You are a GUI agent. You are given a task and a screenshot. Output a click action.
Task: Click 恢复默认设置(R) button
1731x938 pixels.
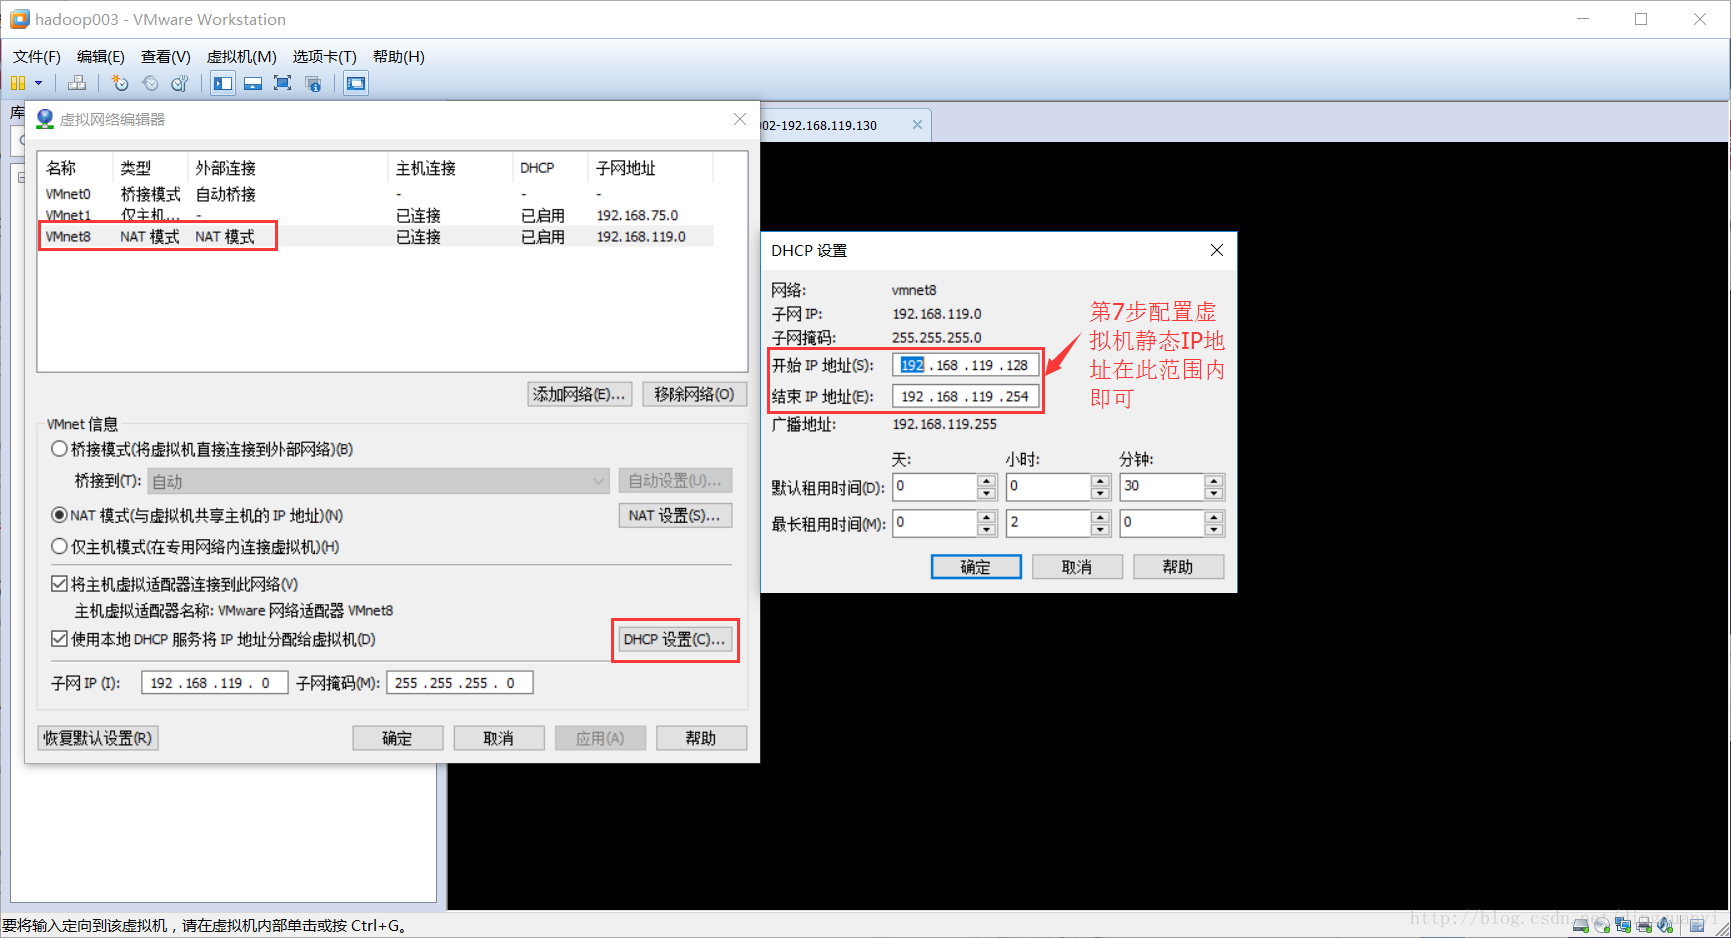pos(98,738)
